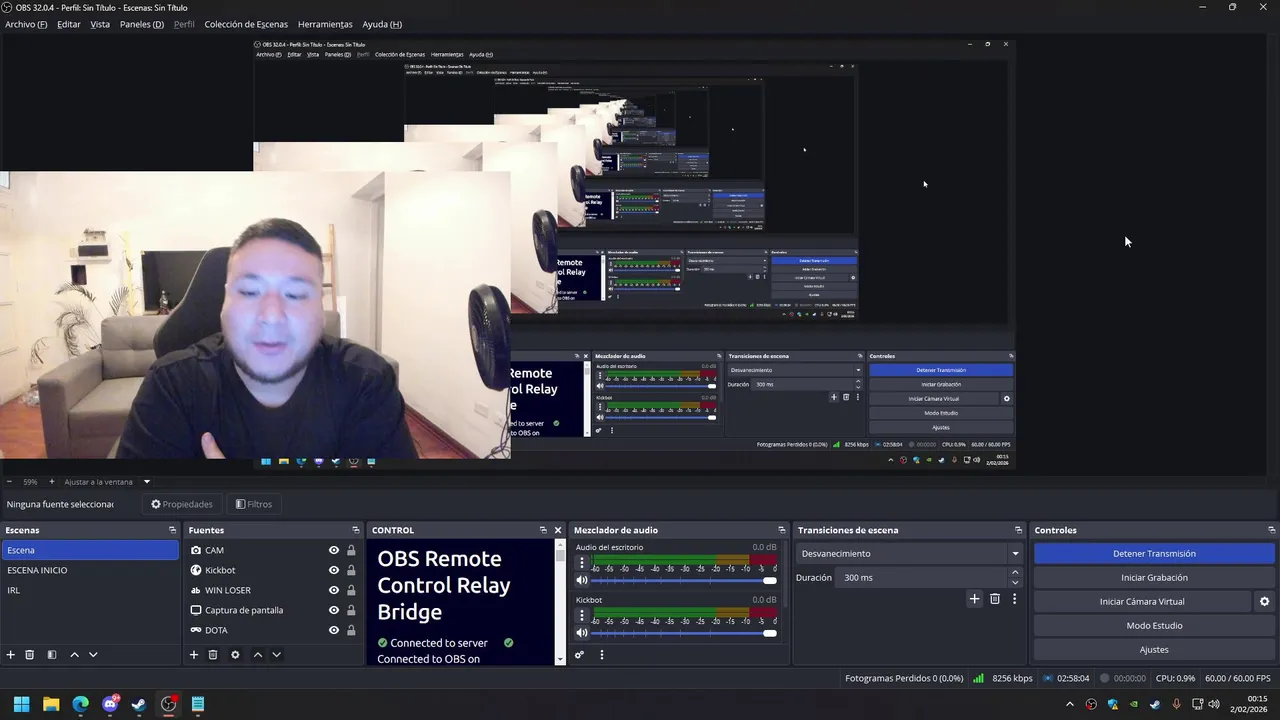This screenshot has height=720, width=1280.
Task: Lock the CAM source
Action: pos(351,550)
